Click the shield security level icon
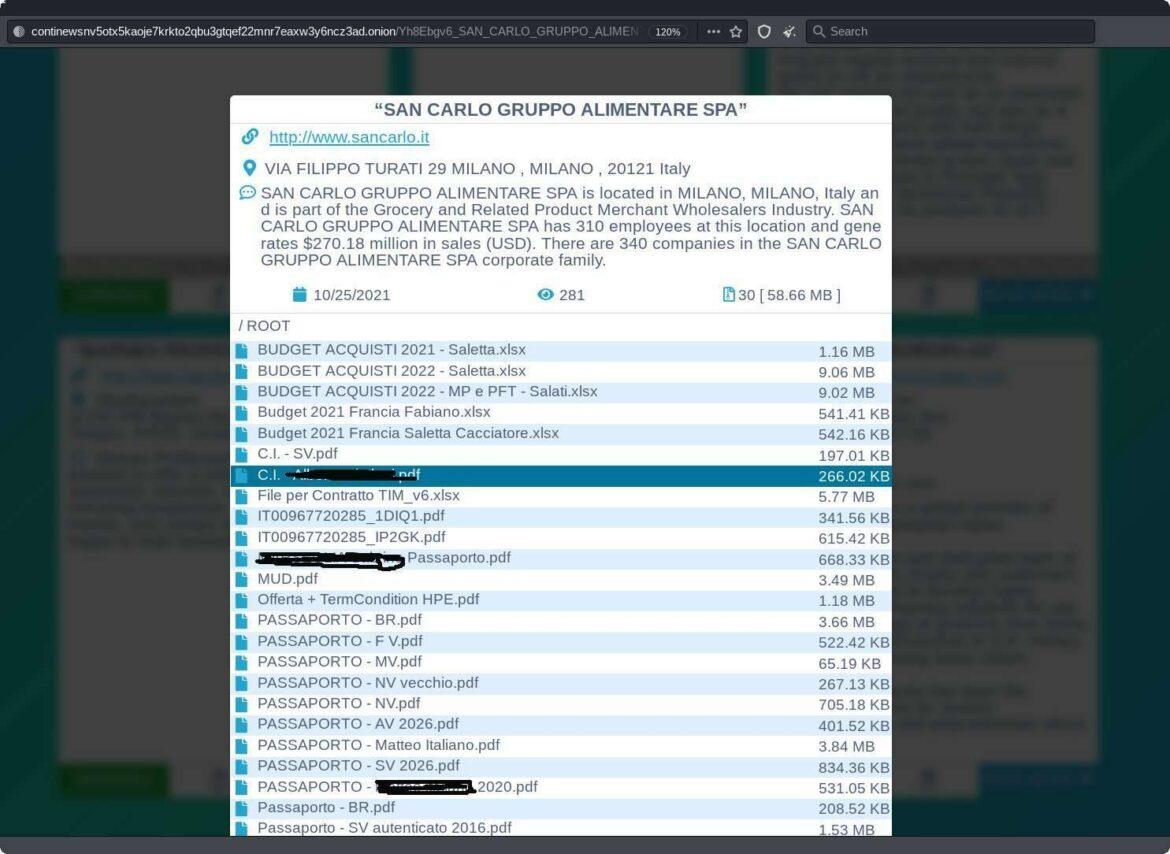Viewport: 1170px width, 854px height. (764, 31)
